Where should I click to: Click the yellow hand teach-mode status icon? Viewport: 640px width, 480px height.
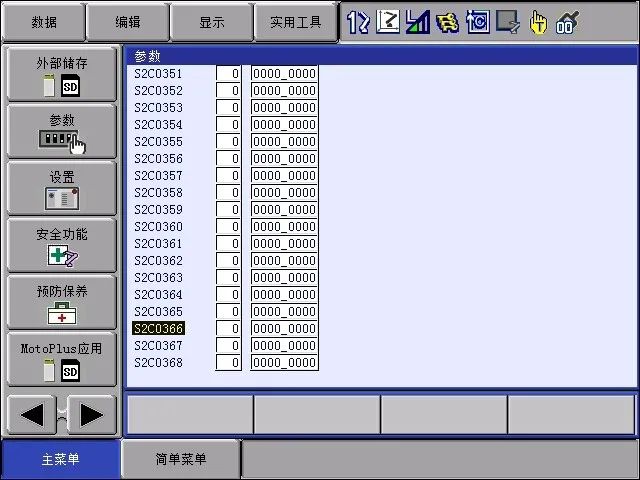539,22
